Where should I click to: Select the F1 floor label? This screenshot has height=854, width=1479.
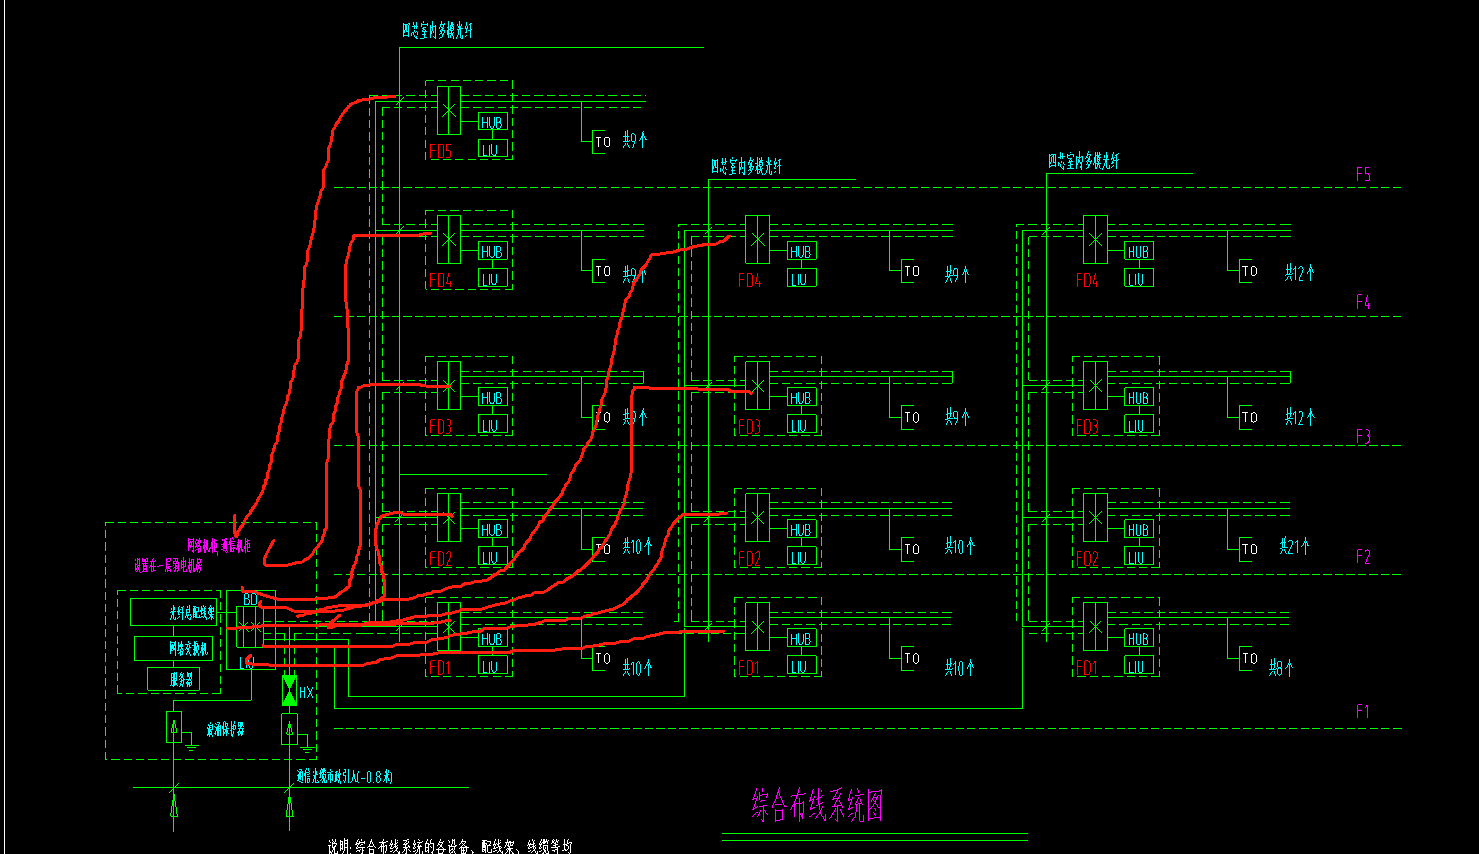click(x=1362, y=711)
